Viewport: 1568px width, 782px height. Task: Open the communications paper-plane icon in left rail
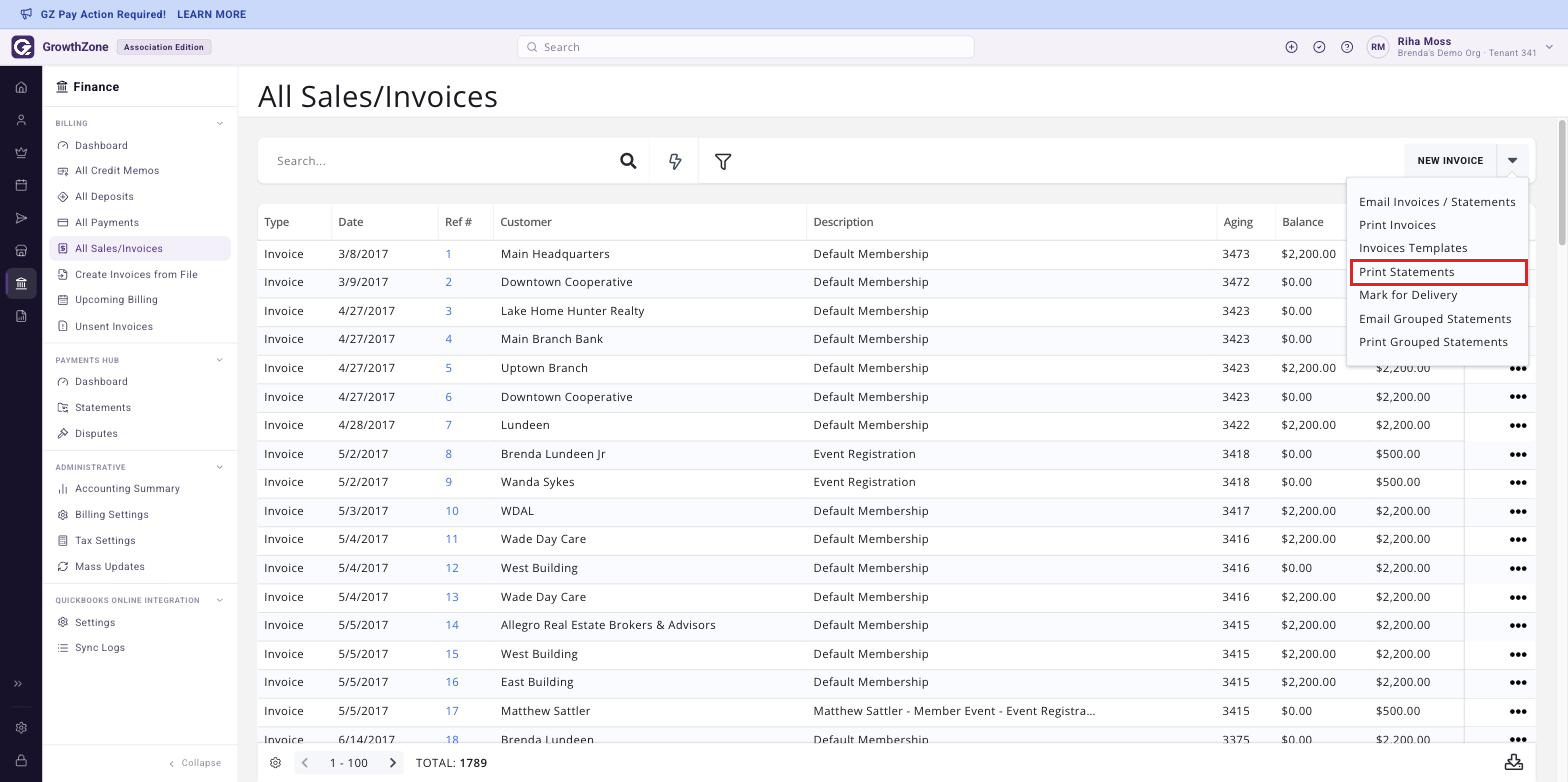21,218
